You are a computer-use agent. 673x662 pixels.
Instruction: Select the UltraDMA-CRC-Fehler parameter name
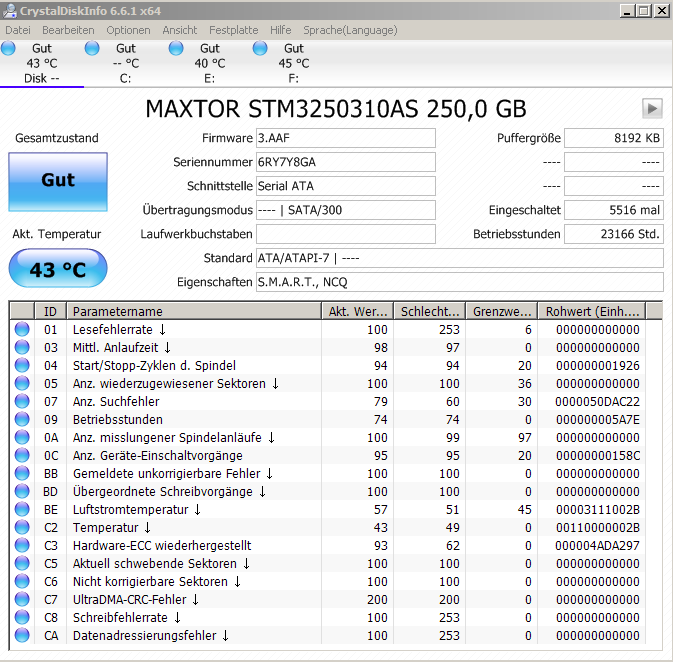[136, 600]
